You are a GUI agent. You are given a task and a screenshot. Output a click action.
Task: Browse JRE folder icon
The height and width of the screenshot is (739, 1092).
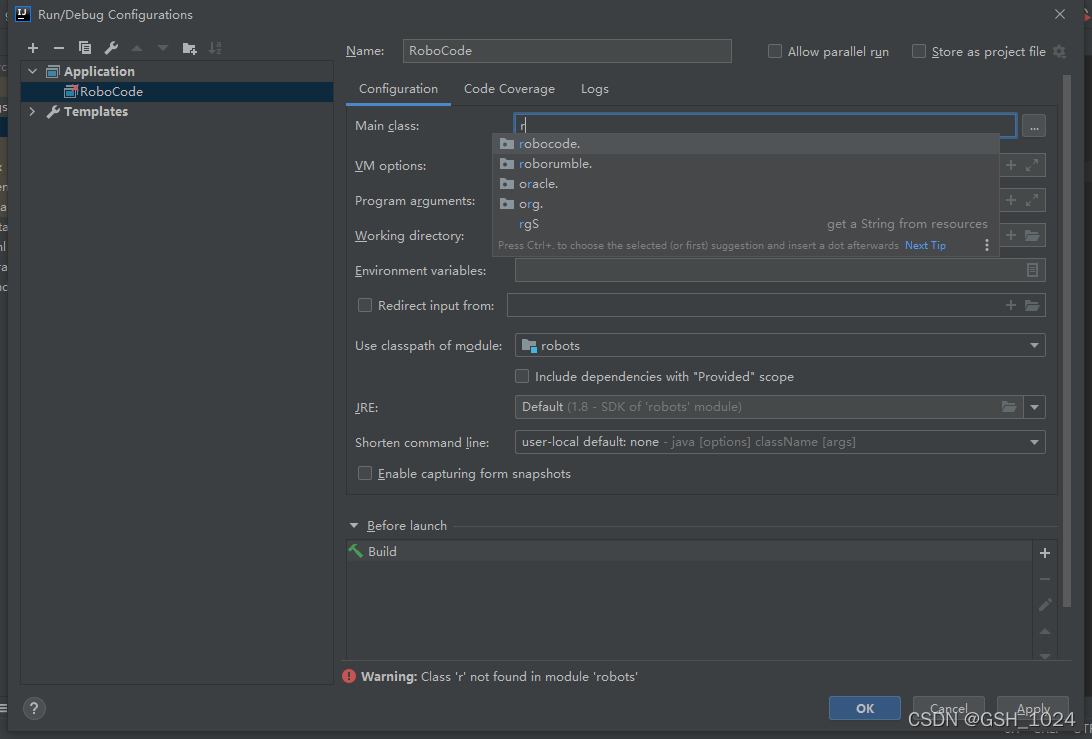[1008, 407]
